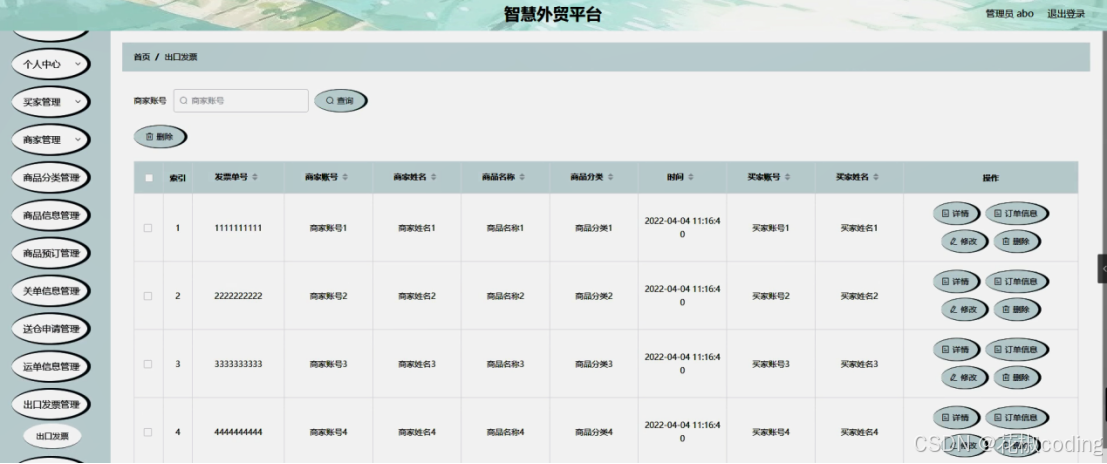Open 订单信息 for invoice 2222222222
This screenshot has width=1107, height=464.
1016,282
